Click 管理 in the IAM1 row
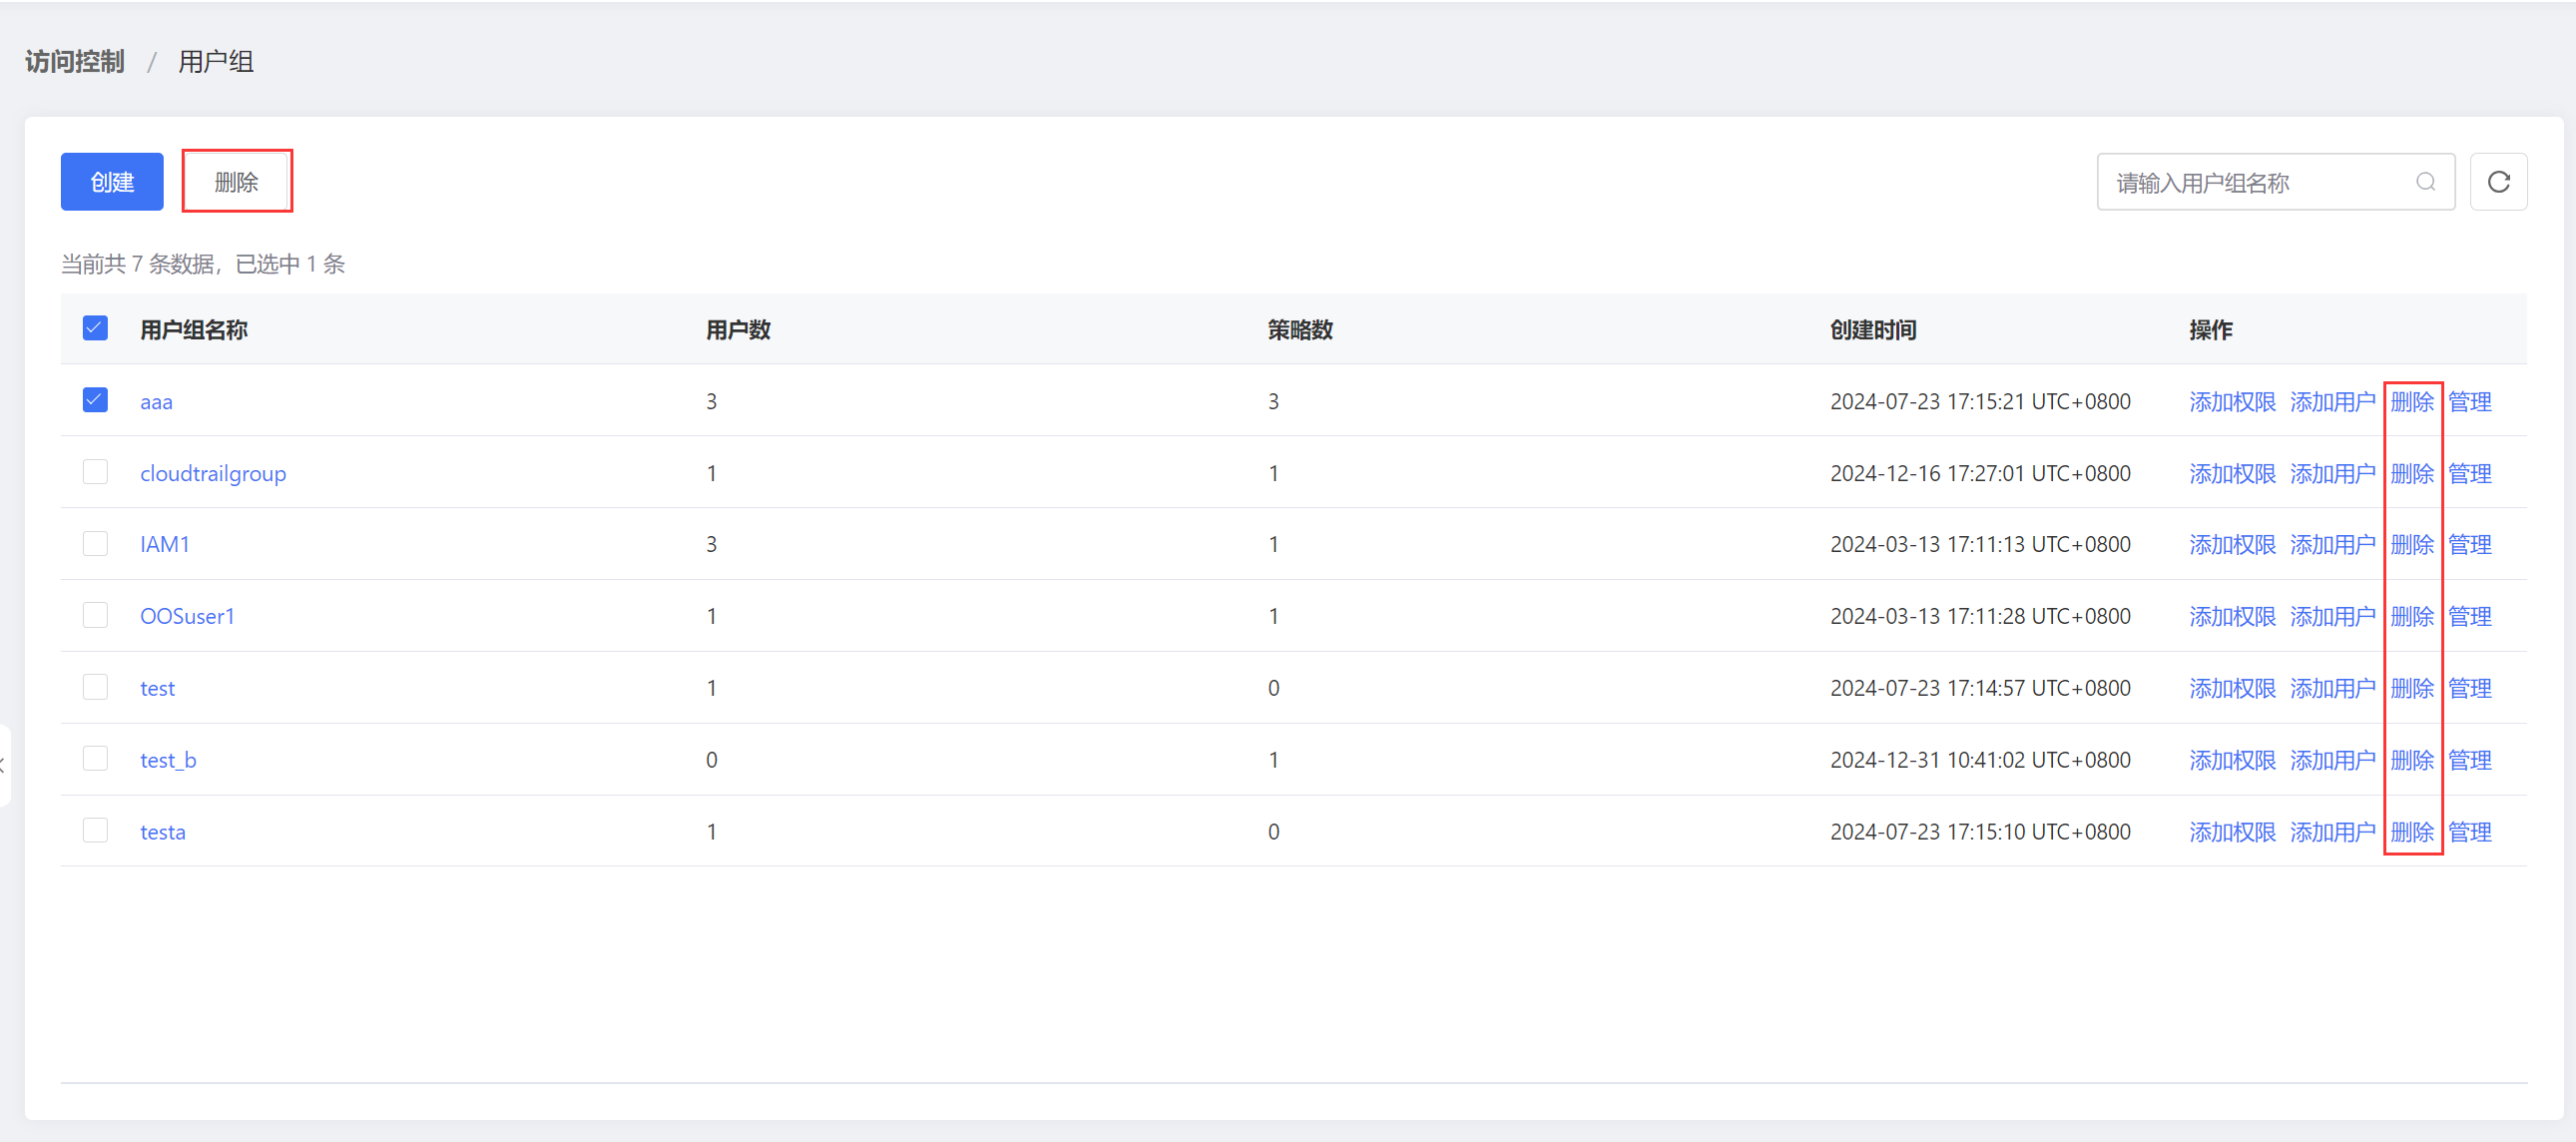Screen dimensions: 2576x1142 click(x=2469, y=545)
